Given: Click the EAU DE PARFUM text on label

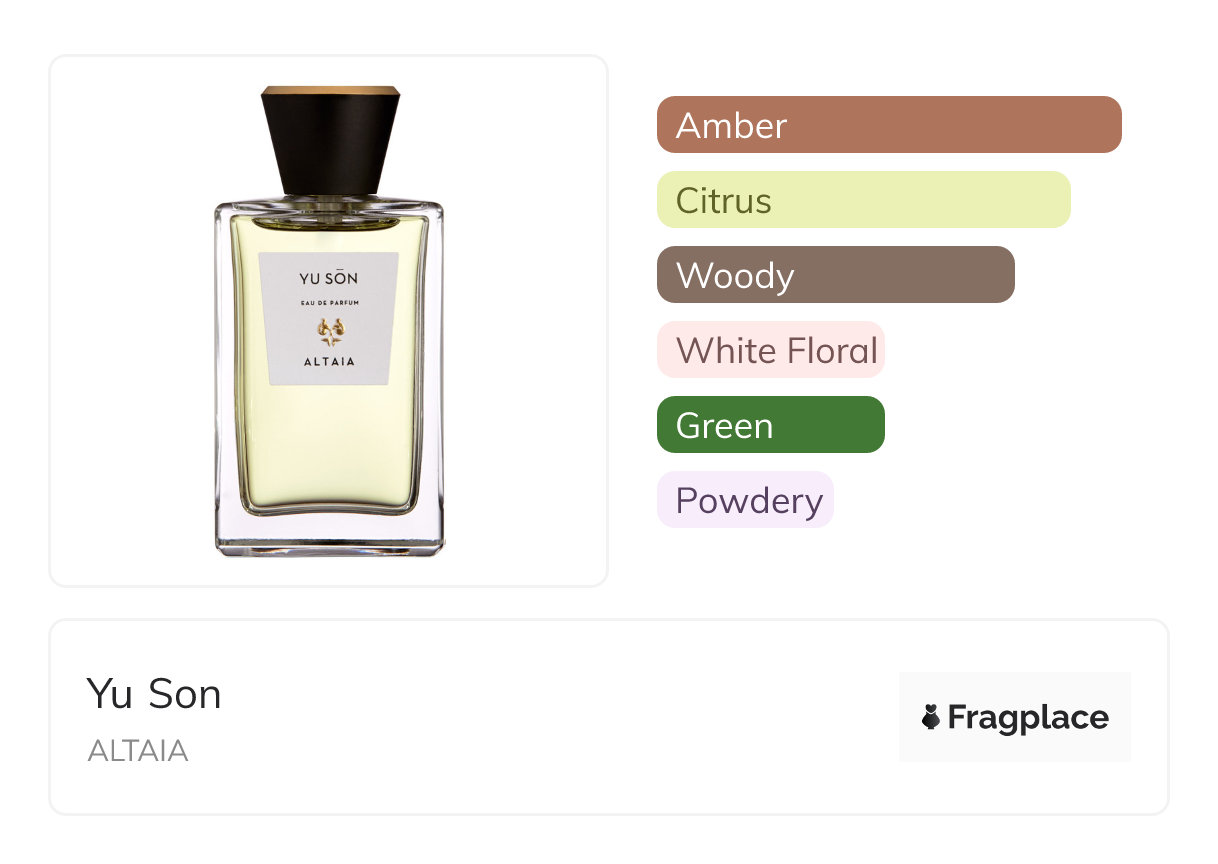Looking at the screenshot, I should (x=329, y=303).
